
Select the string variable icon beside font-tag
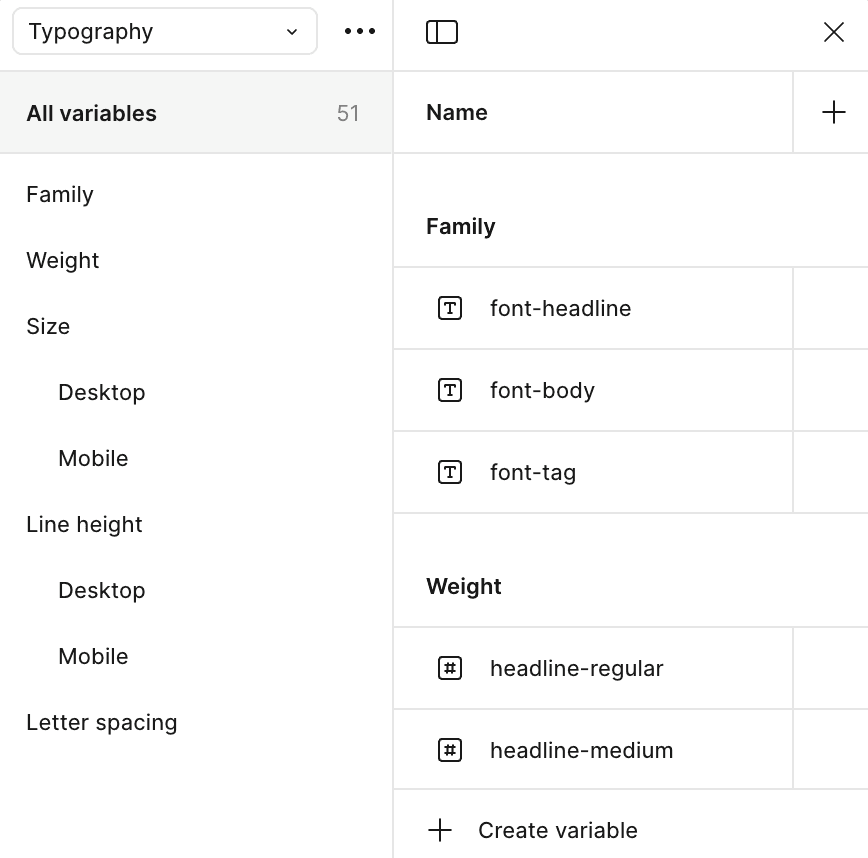pyautogui.click(x=450, y=472)
